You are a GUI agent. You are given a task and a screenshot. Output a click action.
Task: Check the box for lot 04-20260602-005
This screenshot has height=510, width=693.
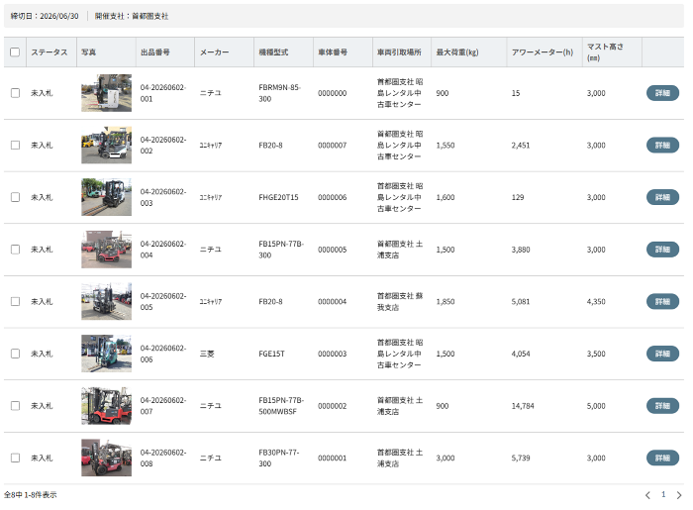[15, 301]
